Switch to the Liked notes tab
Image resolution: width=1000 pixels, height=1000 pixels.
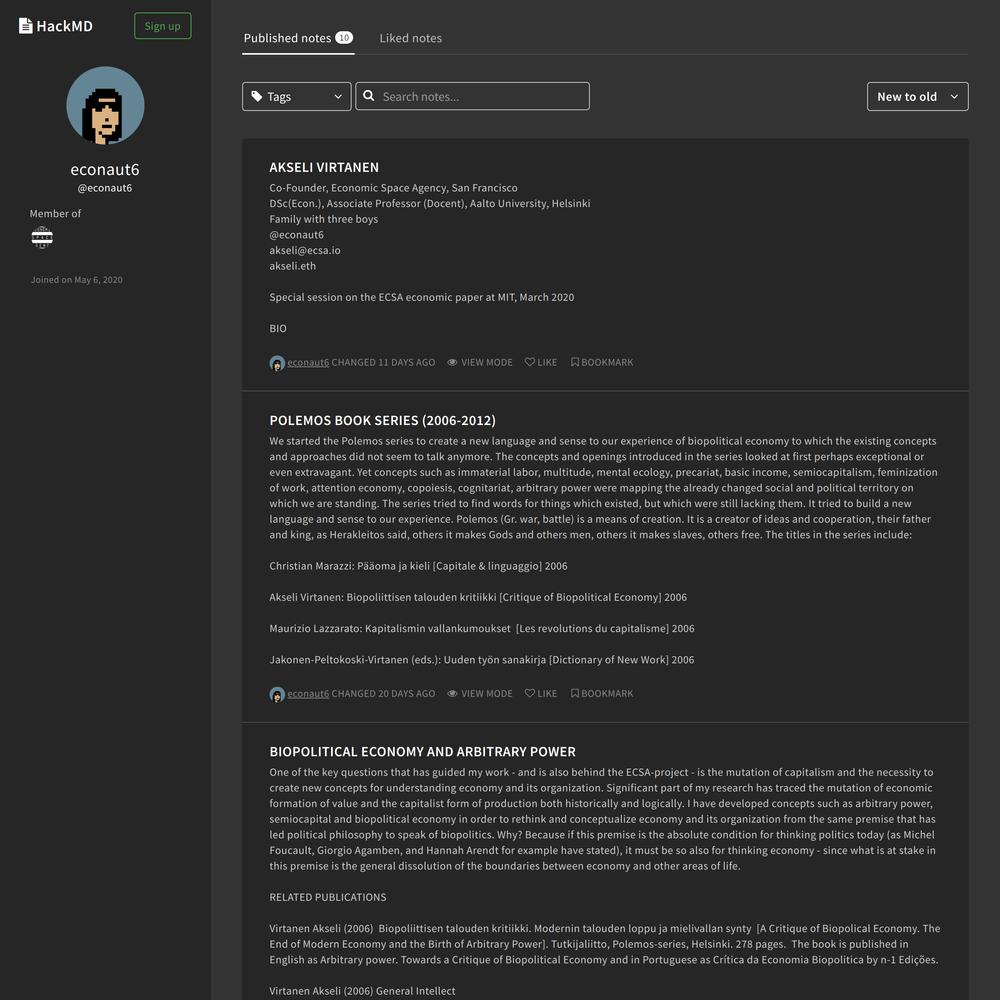410,38
